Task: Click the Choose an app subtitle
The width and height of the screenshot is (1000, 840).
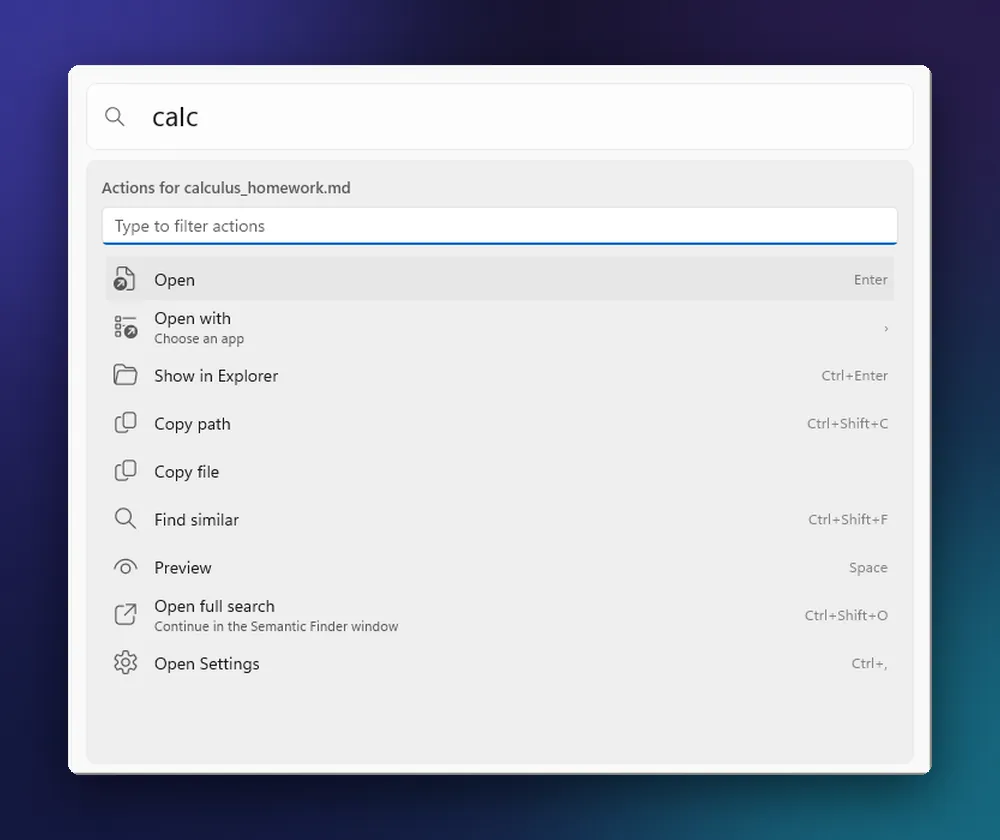Action: (199, 339)
